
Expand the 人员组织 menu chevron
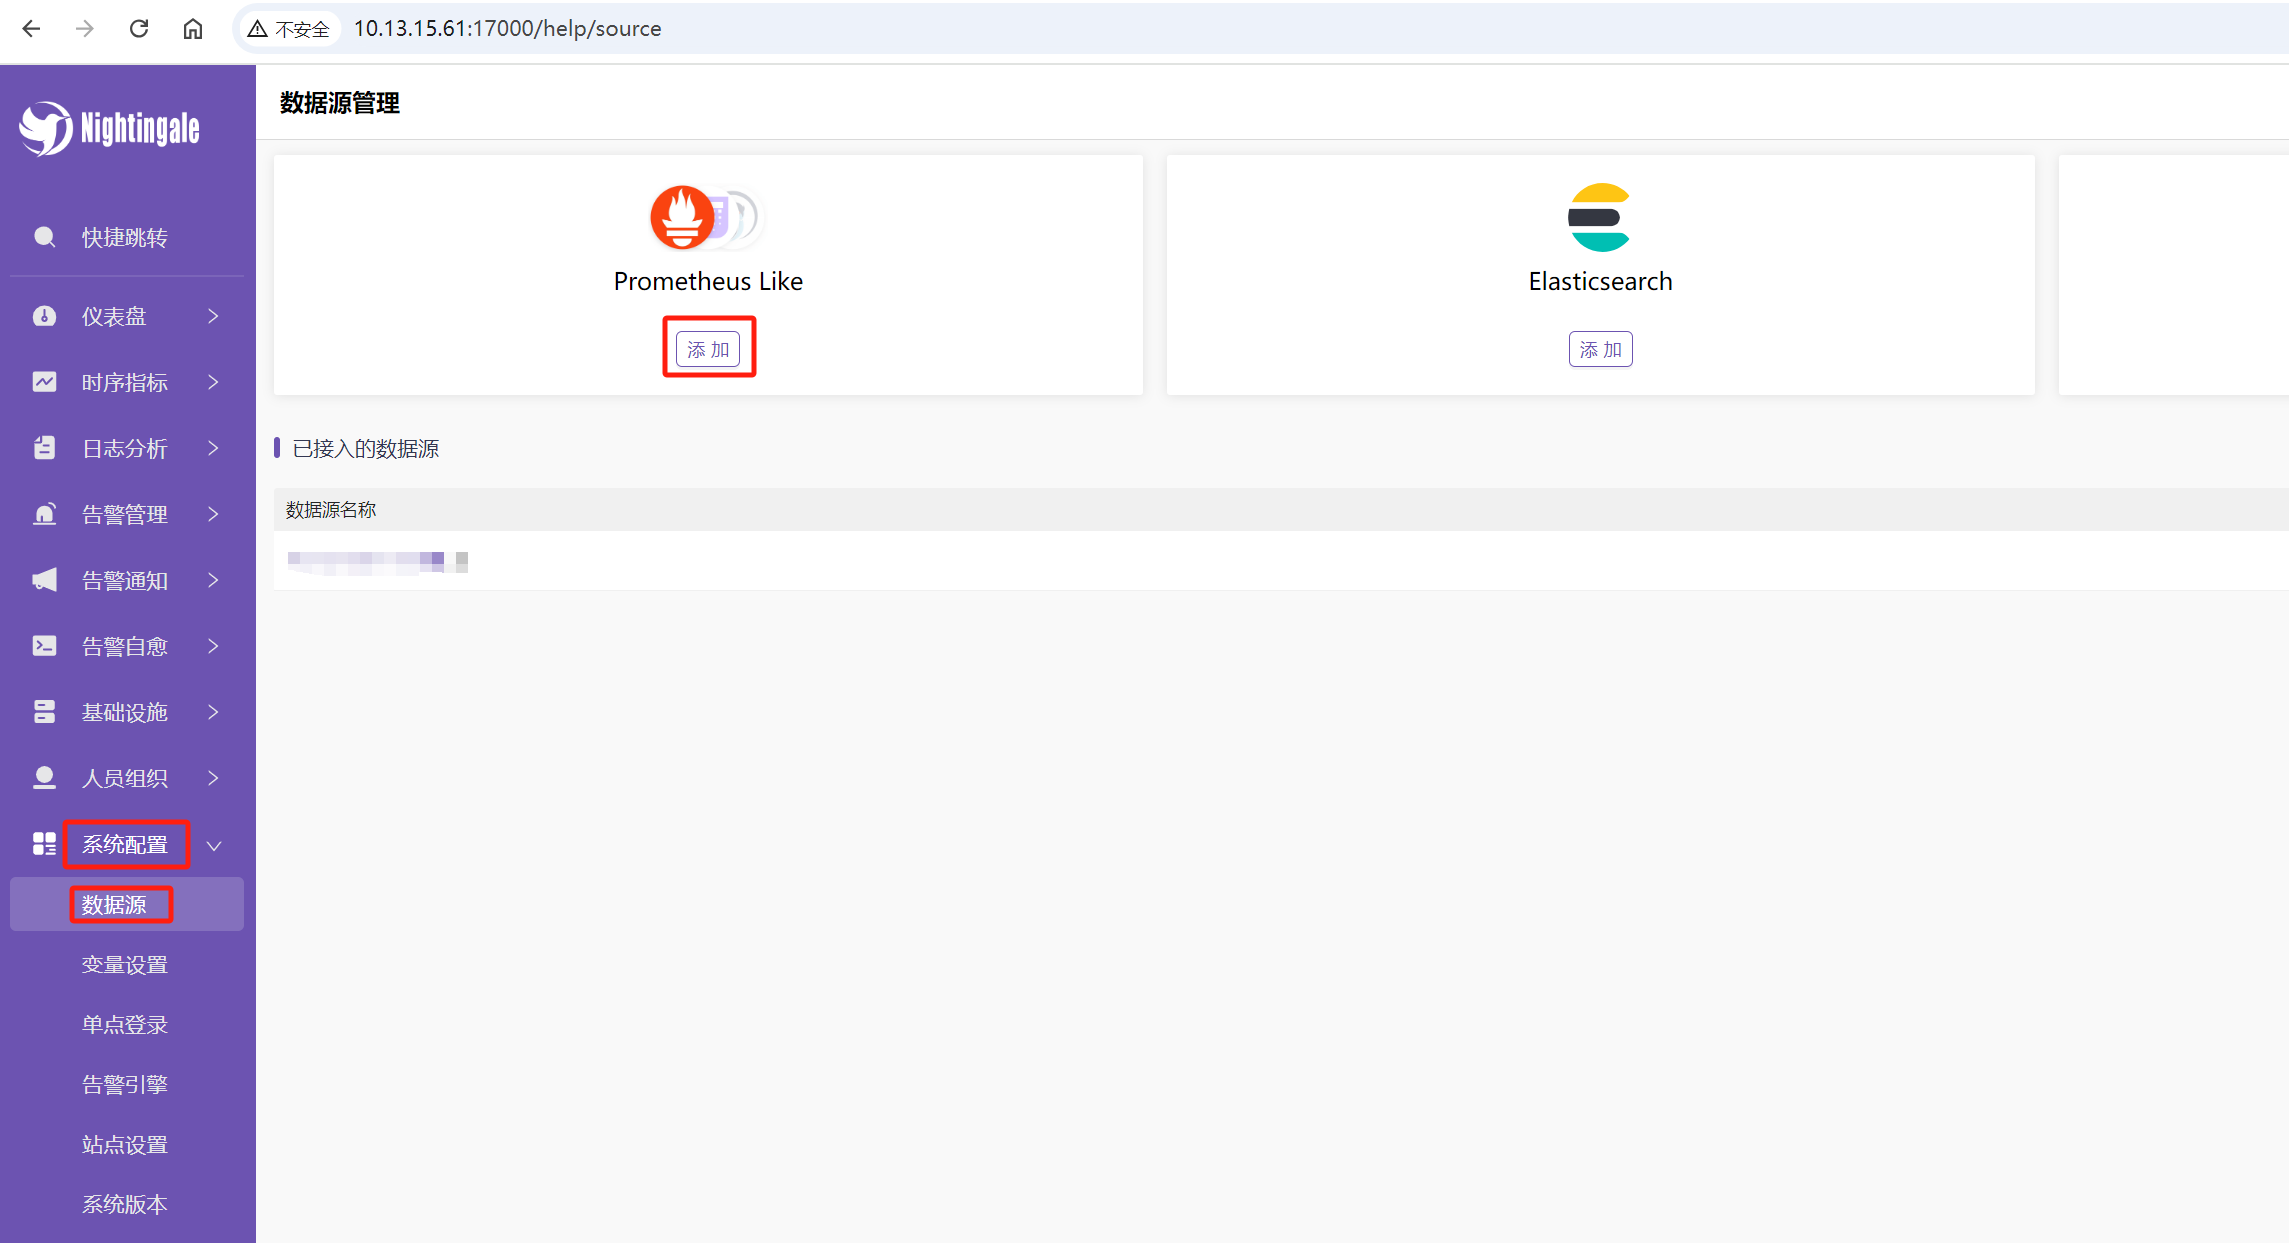click(x=213, y=778)
